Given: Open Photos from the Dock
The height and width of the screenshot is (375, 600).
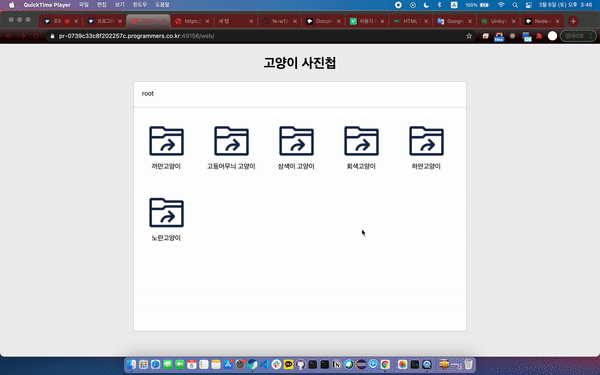Looking at the screenshot, I should click(x=402, y=365).
